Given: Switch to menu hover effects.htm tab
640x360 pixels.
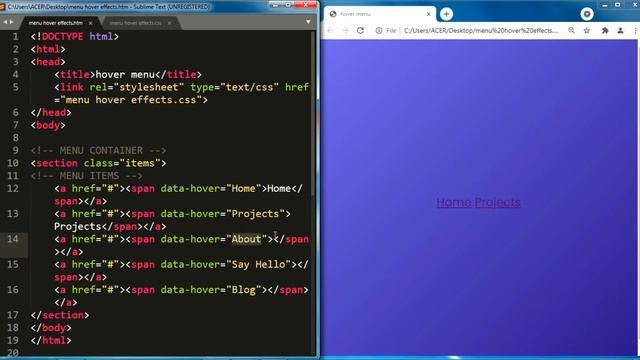Looking at the screenshot, I should click(56, 23).
